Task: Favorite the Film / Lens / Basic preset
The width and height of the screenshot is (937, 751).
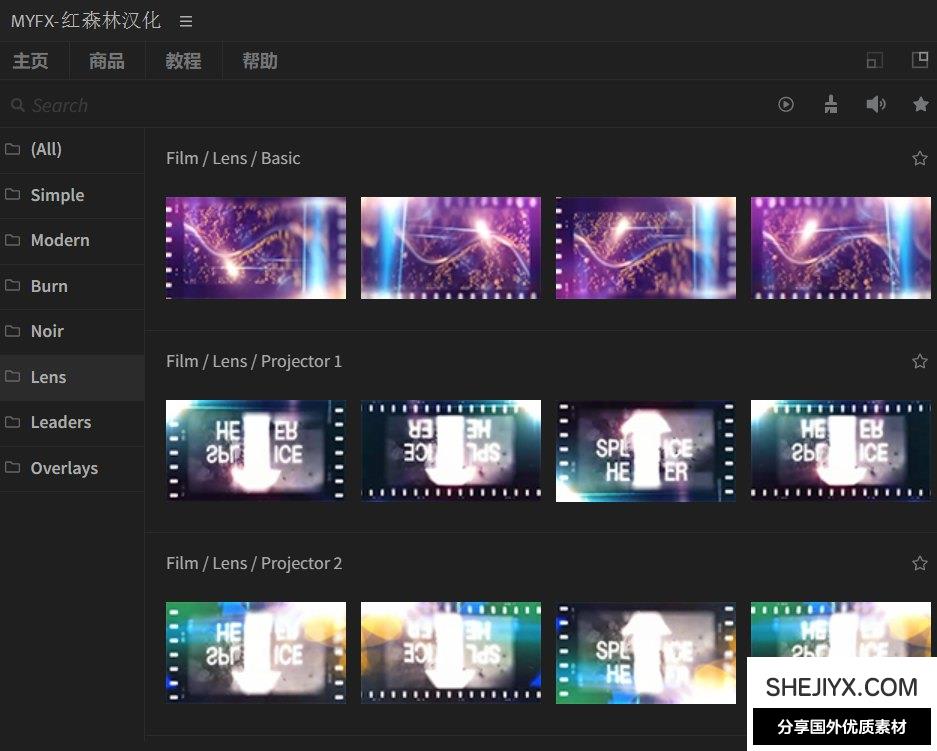Action: (920, 158)
